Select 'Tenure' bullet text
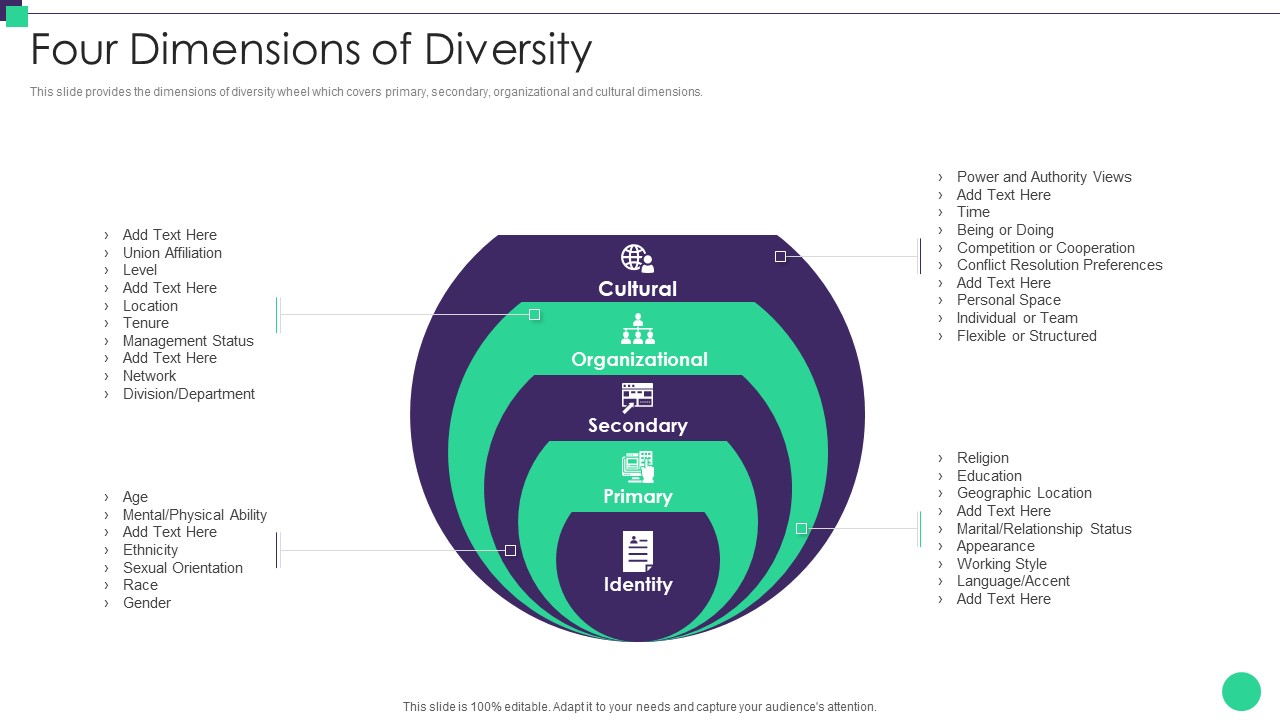 (146, 323)
